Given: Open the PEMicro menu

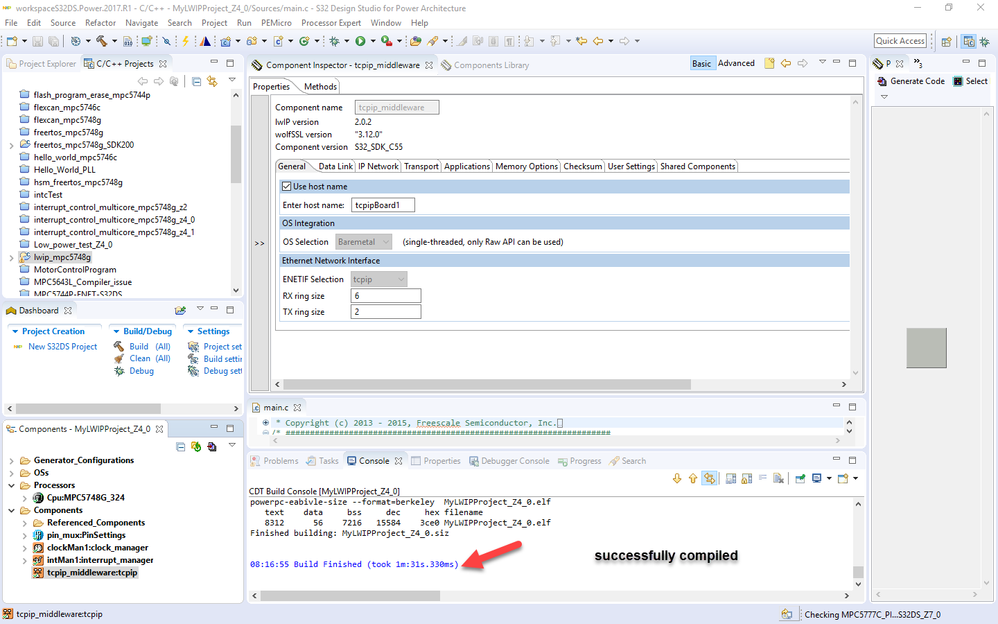Looking at the screenshot, I should pos(276,23).
